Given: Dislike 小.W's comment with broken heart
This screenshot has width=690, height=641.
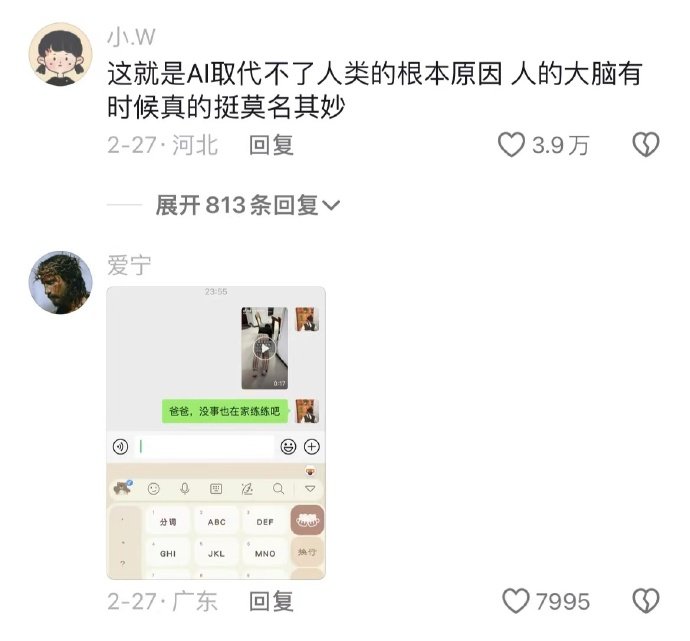Looking at the screenshot, I should point(646,145).
